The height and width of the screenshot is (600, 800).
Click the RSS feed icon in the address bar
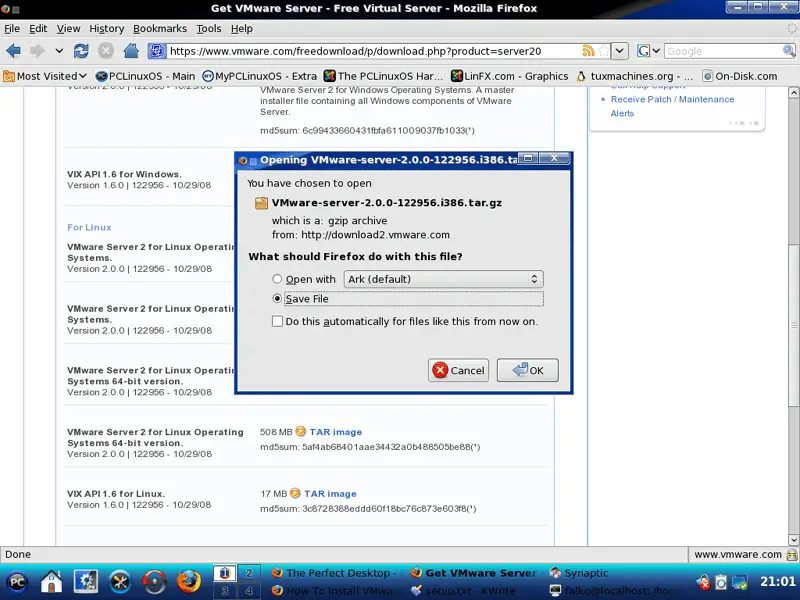[589, 50]
